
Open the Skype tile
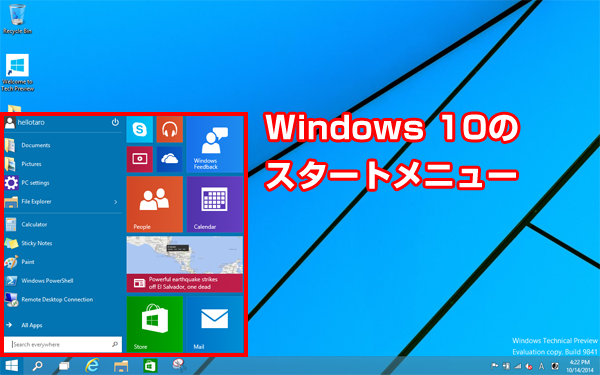[x=140, y=130]
